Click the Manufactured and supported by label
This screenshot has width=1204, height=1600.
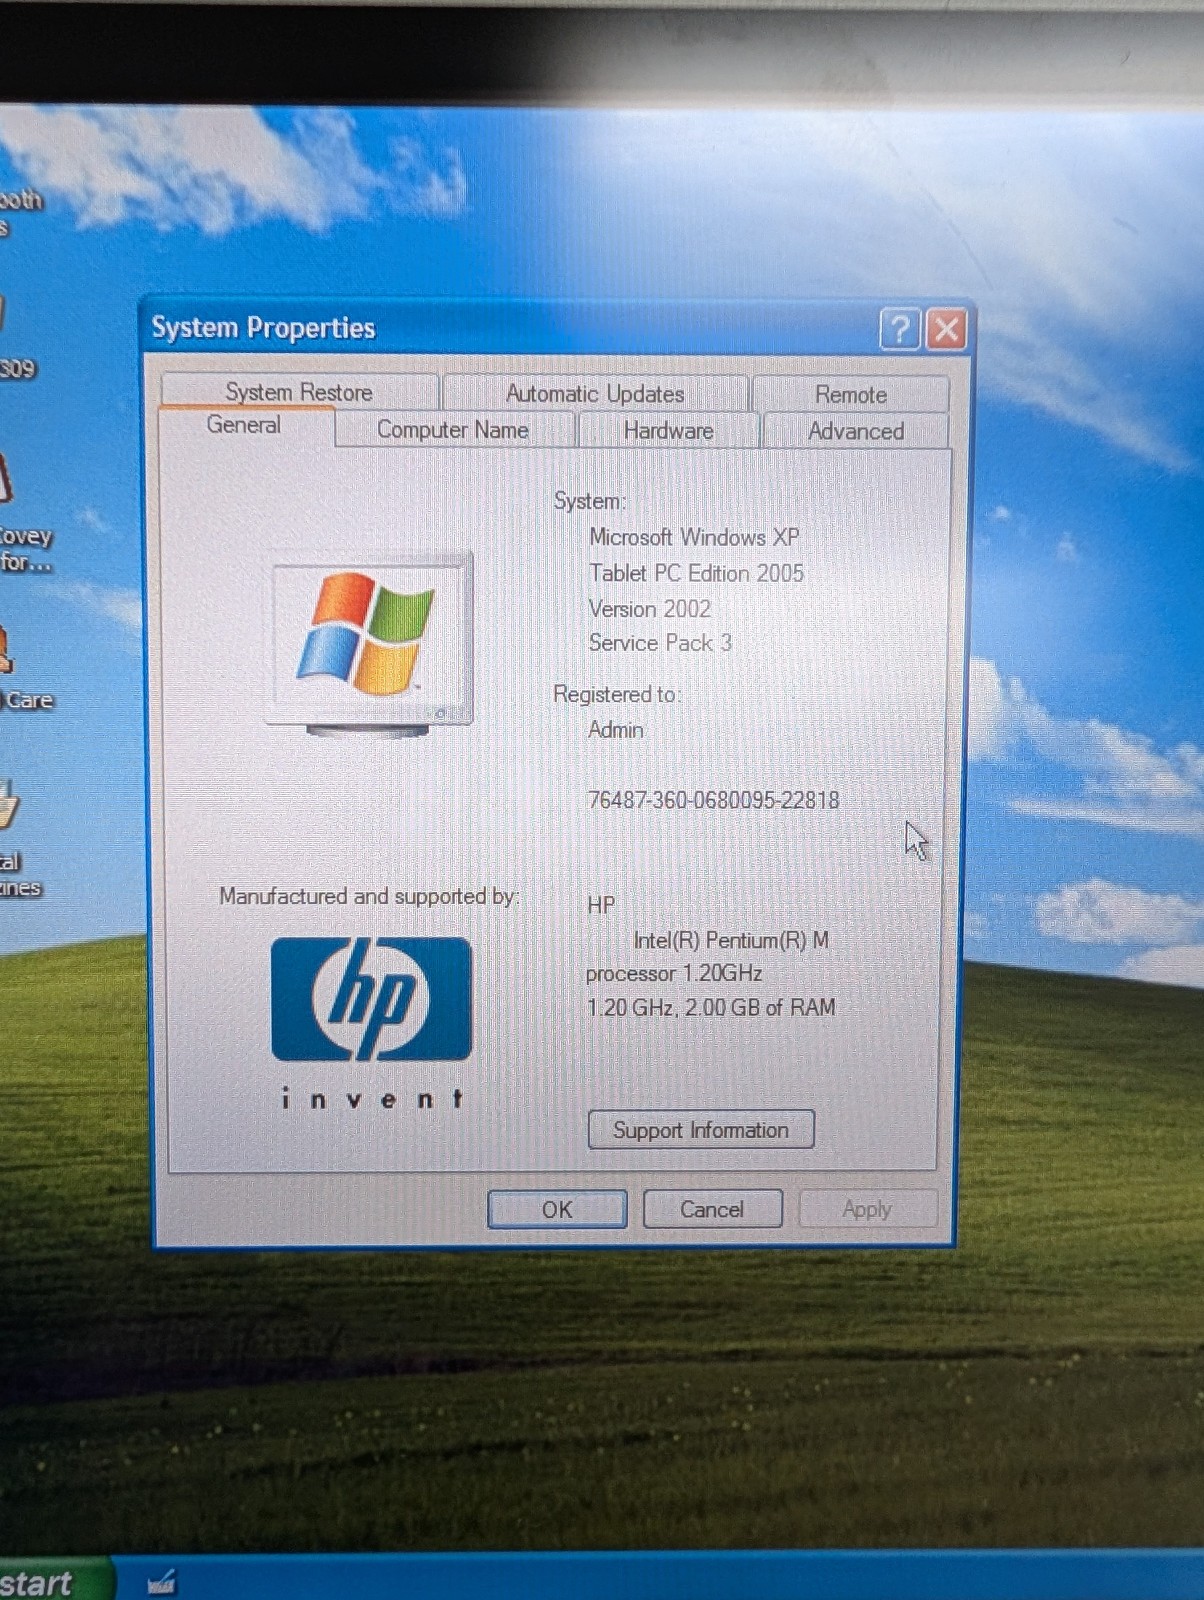point(369,896)
